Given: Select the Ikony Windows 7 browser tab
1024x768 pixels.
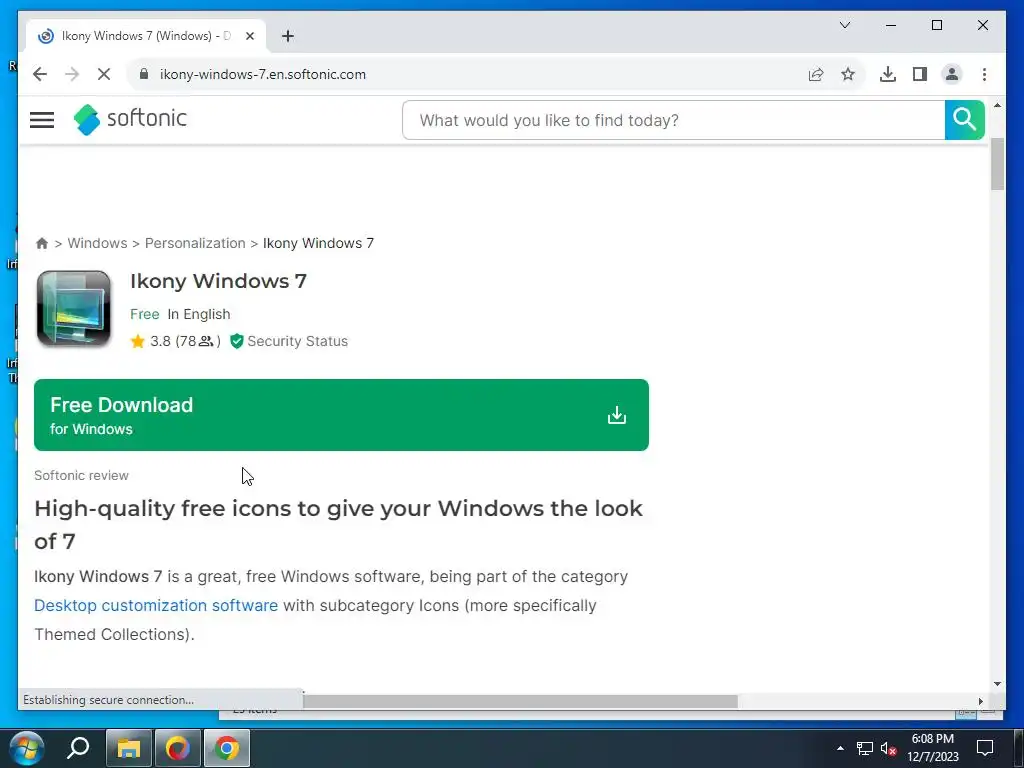Looking at the screenshot, I should [146, 36].
